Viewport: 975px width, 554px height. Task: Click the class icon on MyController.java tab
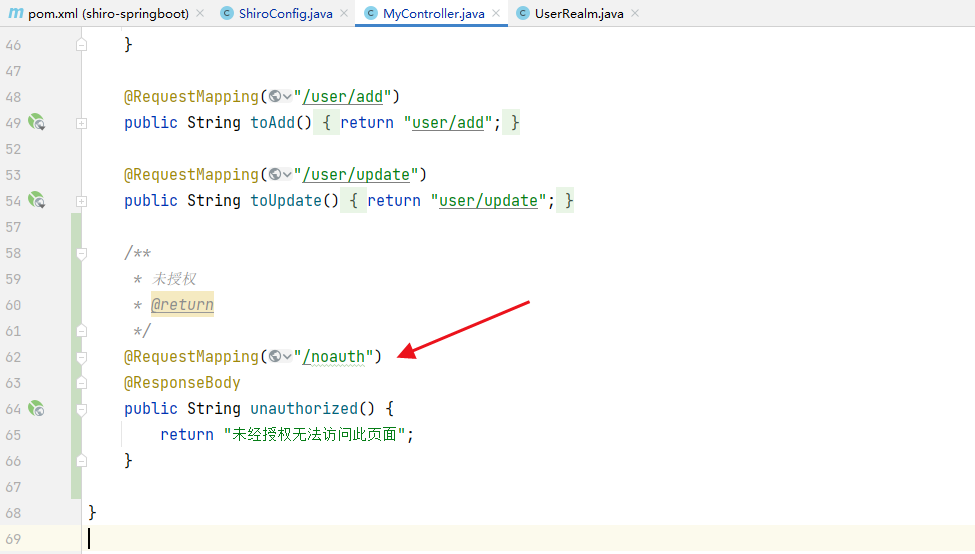pos(371,13)
